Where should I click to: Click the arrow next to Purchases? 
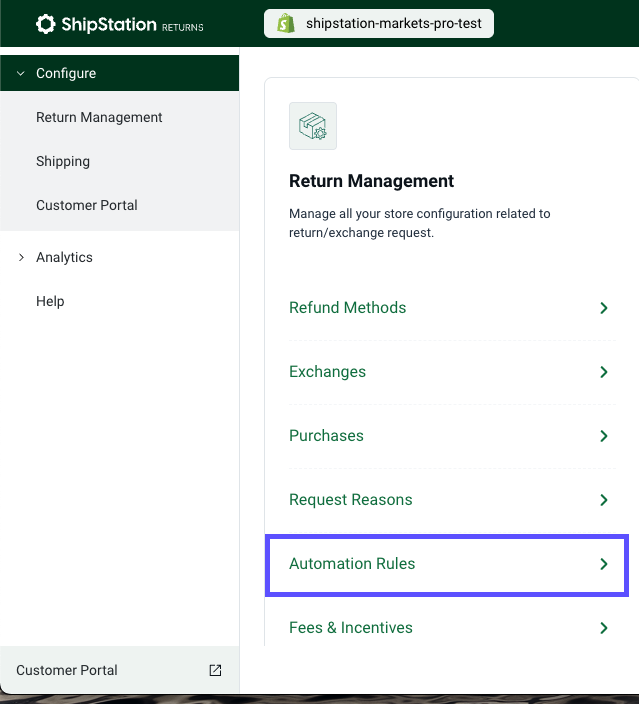tap(603, 436)
